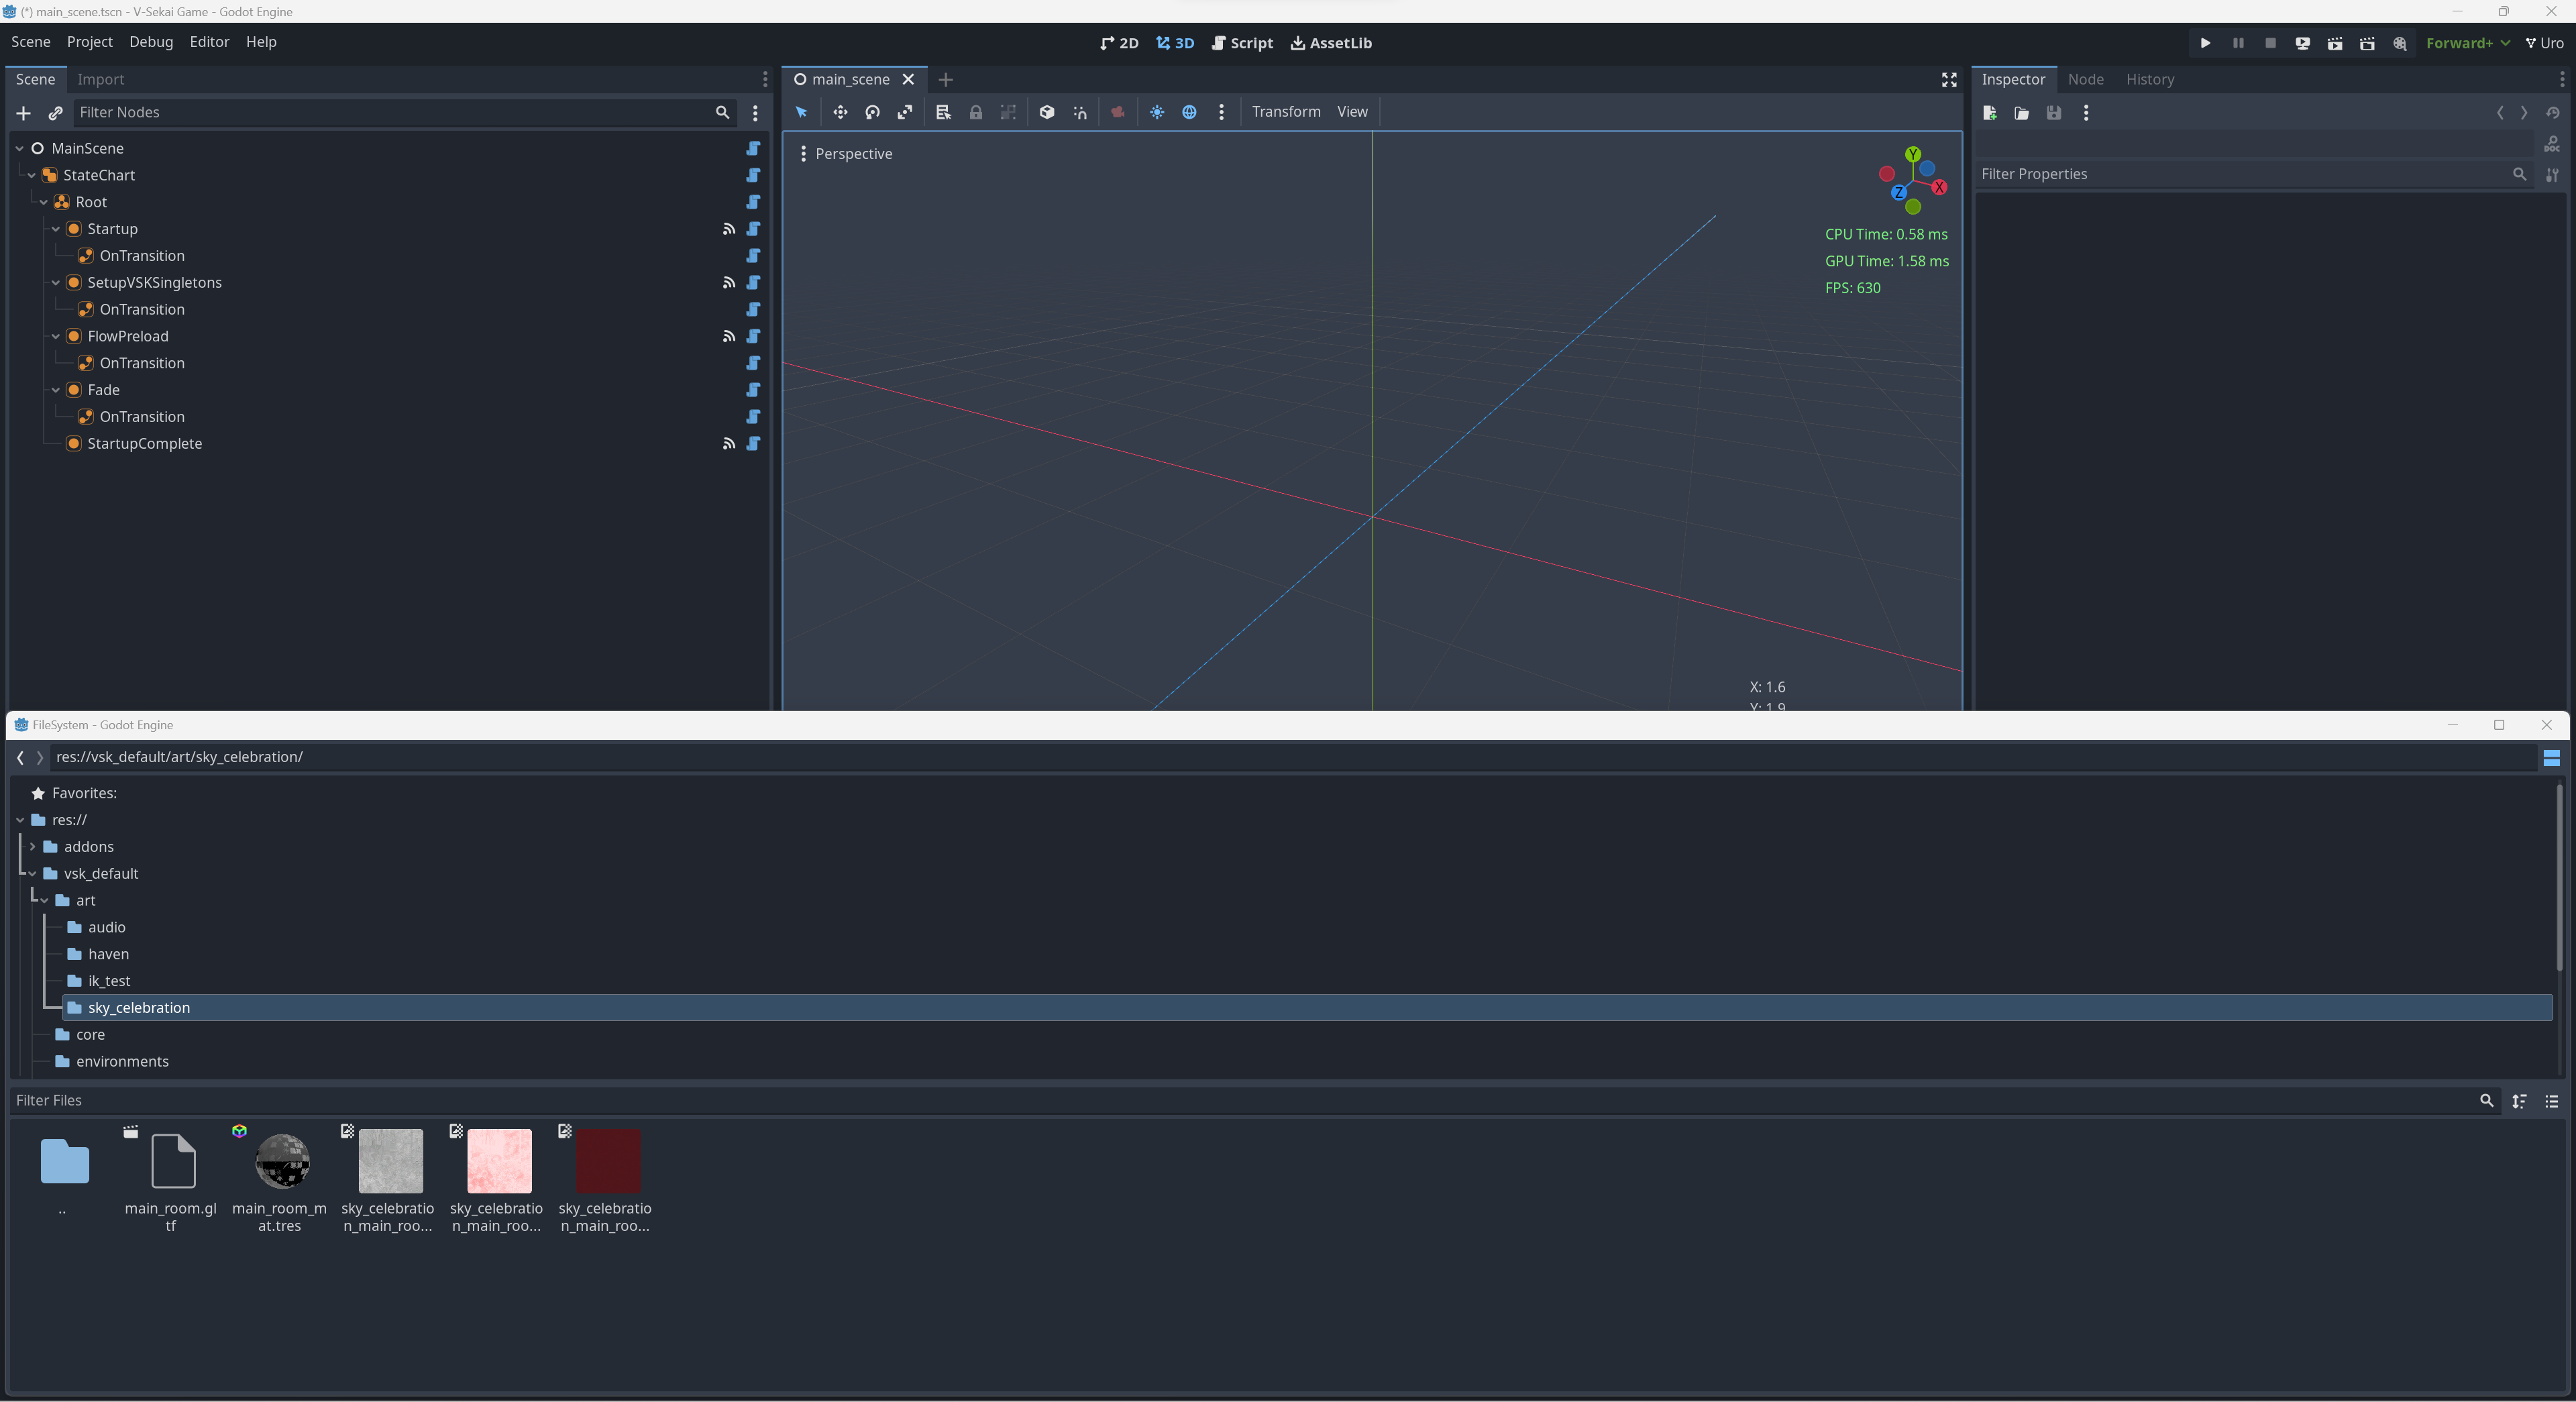Toggle Use Snap magnet icon
This screenshot has height=1402, width=2576.
tap(1080, 112)
